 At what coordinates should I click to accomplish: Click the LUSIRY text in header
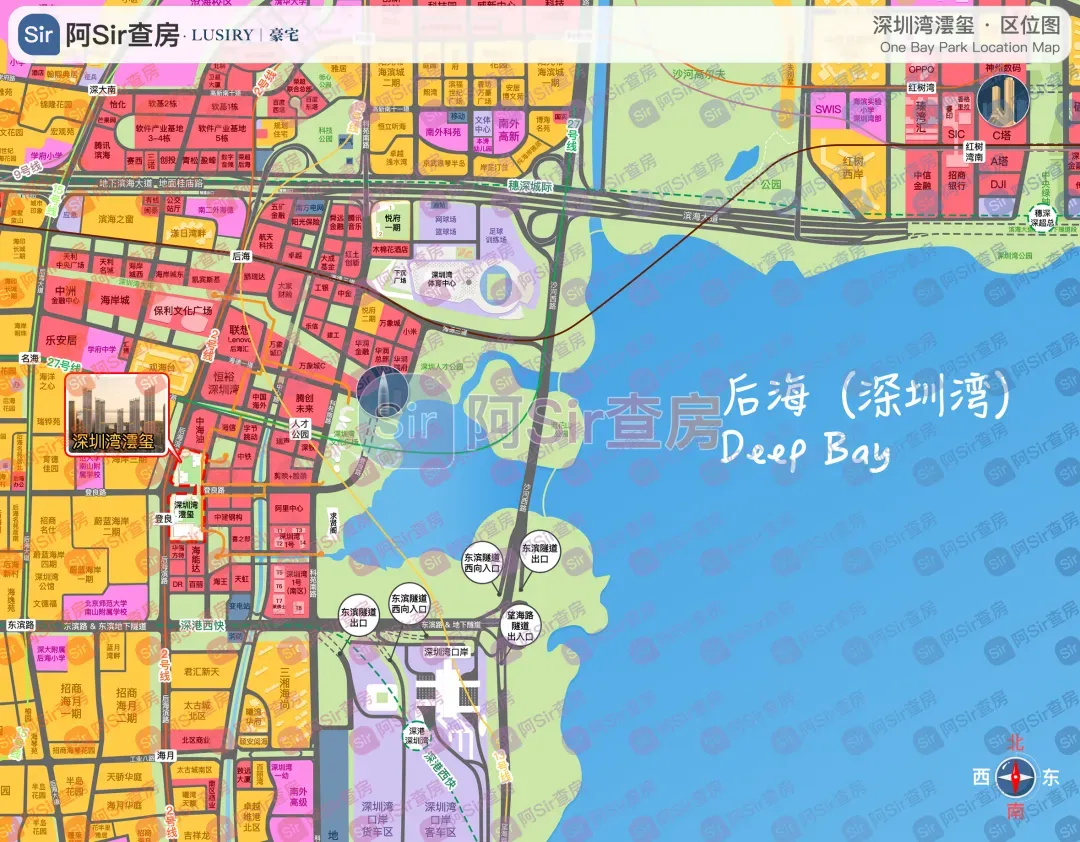pos(222,34)
